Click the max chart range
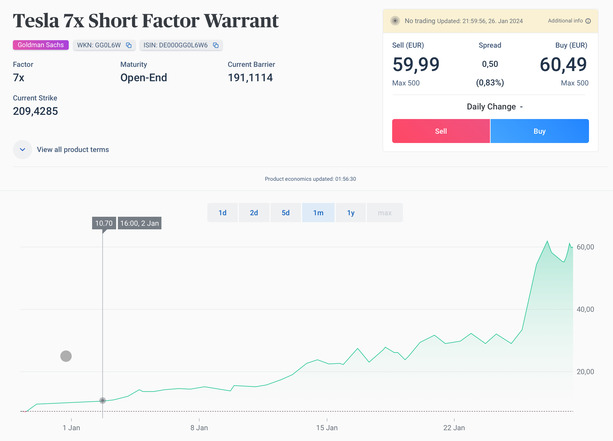The height and width of the screenshot is (441, 613). (384, 212)
